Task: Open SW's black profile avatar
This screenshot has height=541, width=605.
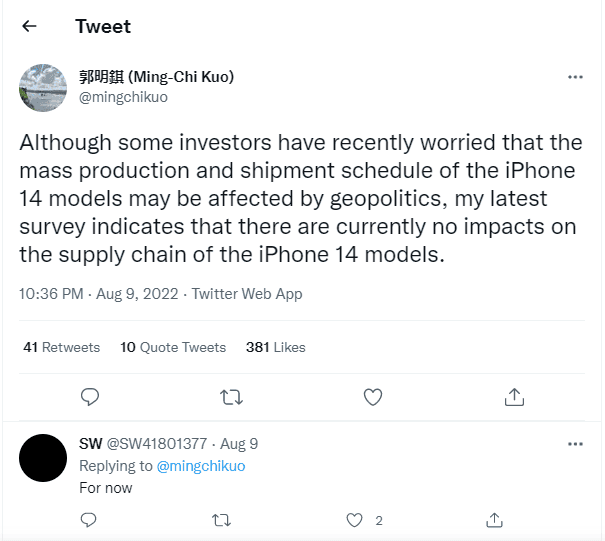Action: [x=43, y=459]
